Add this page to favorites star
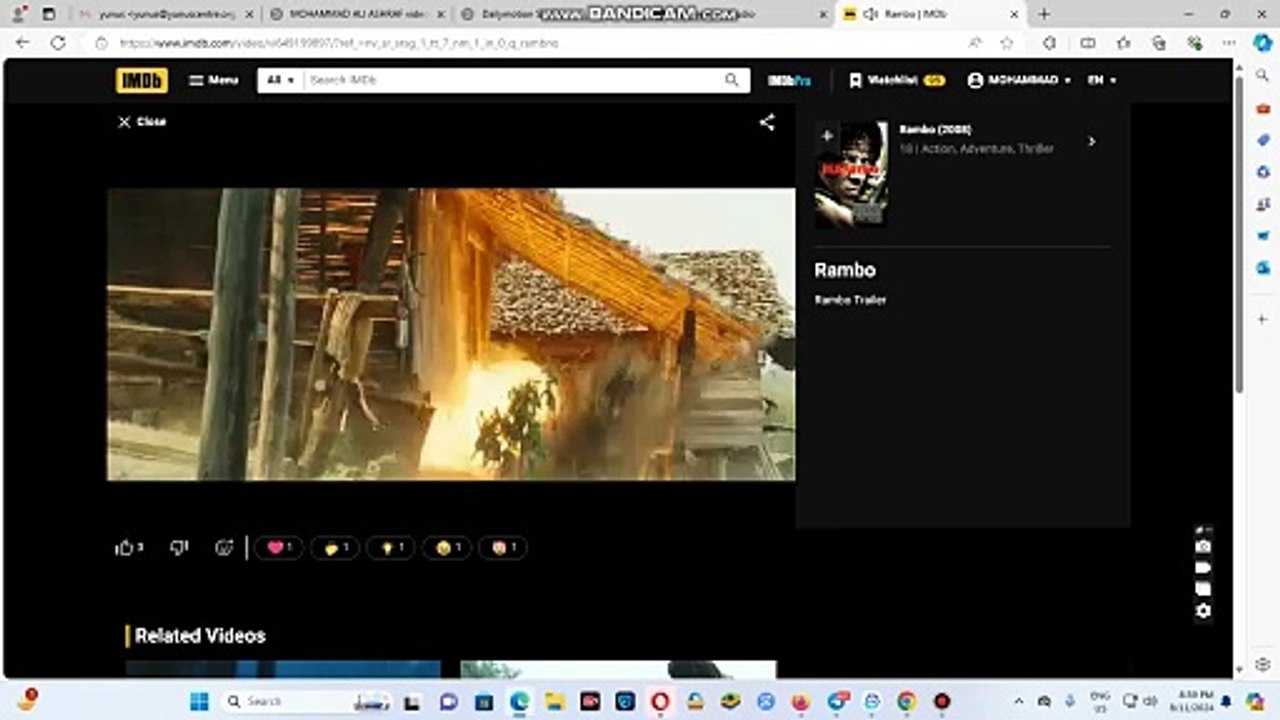 coord(1007,43)
